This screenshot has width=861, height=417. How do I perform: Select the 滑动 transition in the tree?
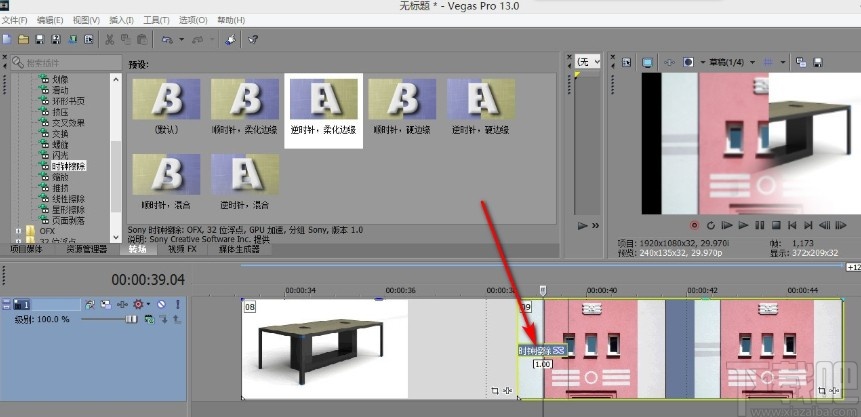60,90
